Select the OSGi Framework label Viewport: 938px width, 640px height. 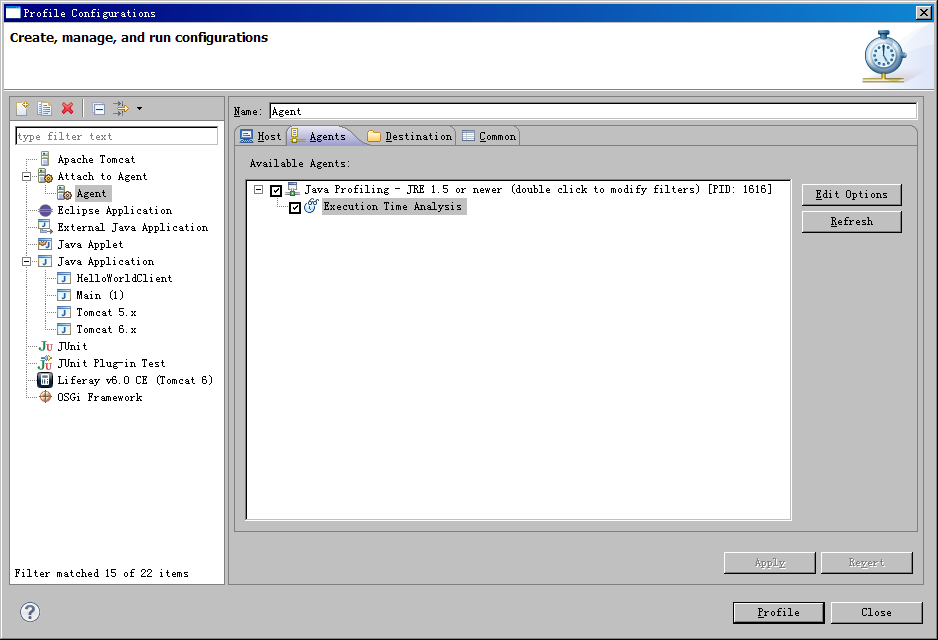pyautogui.click(x=100, y=397)
